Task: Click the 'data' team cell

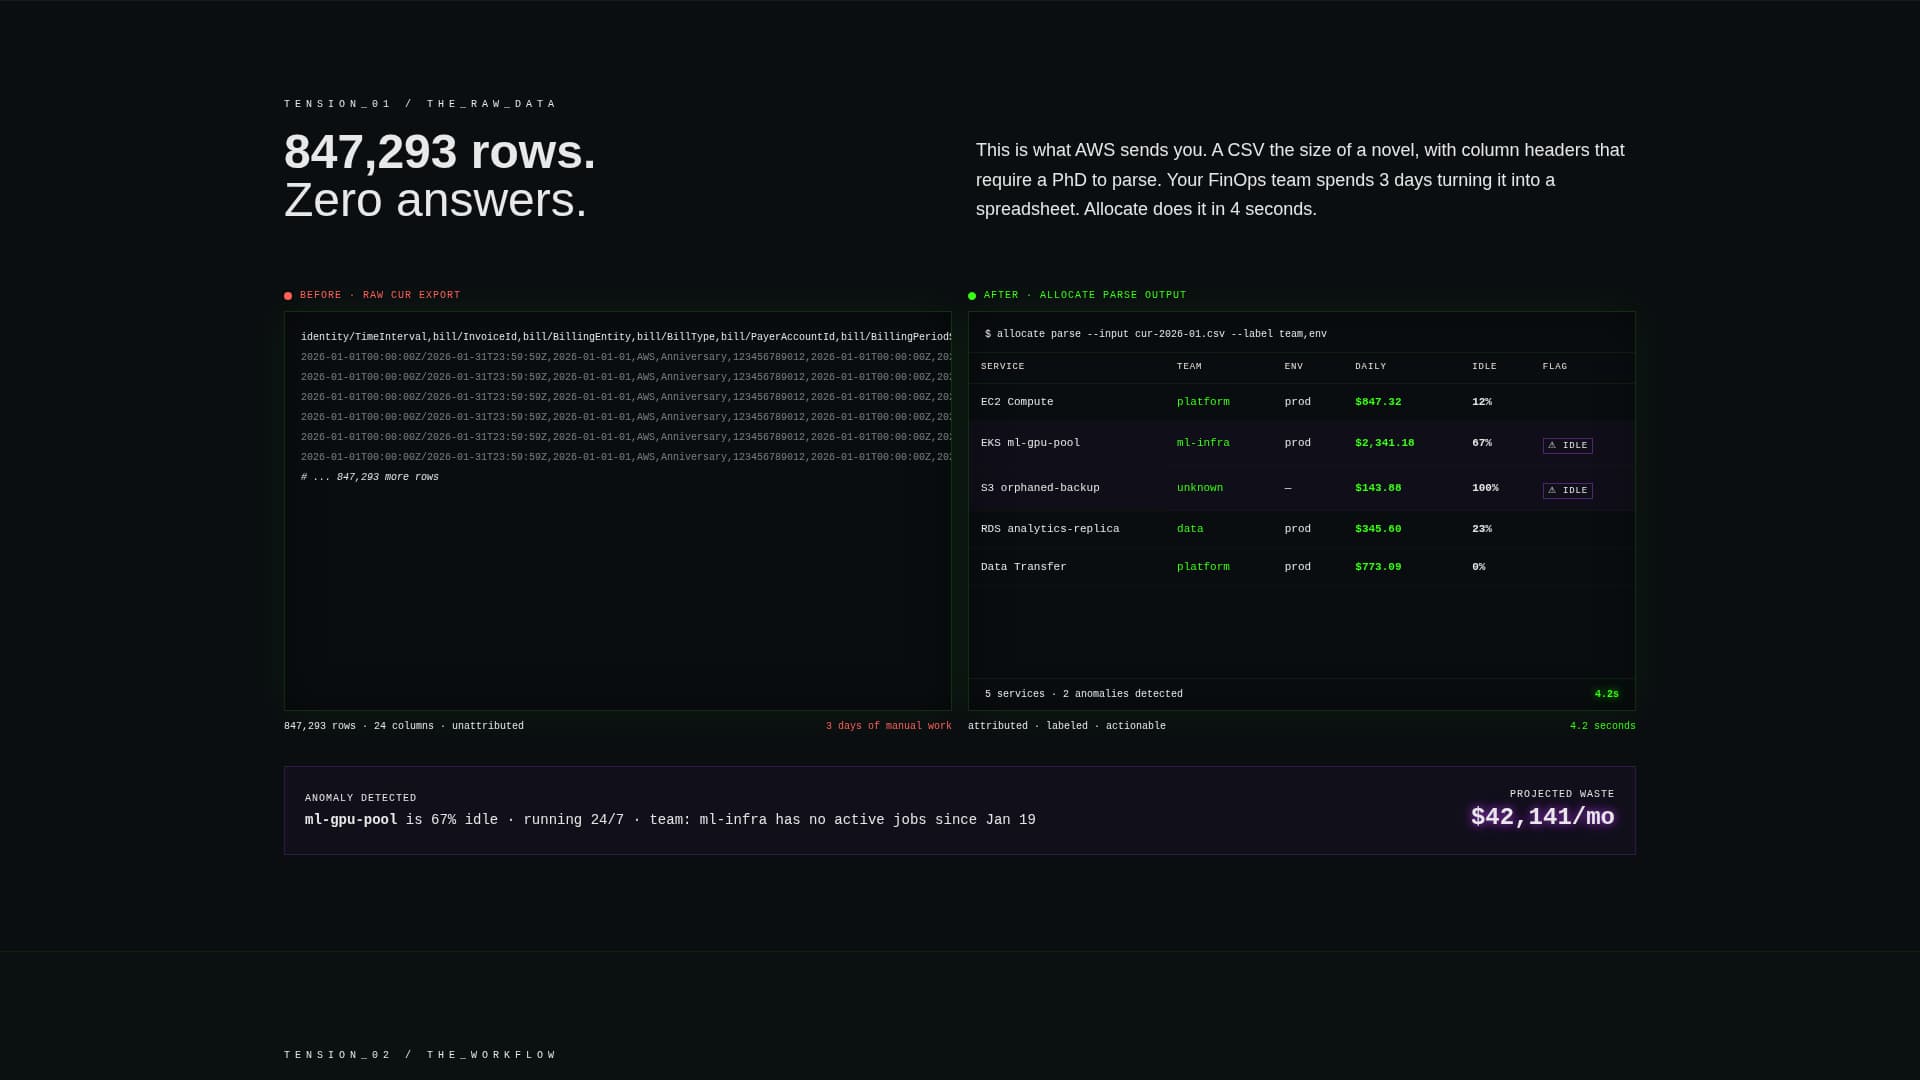Action: 1190,529
